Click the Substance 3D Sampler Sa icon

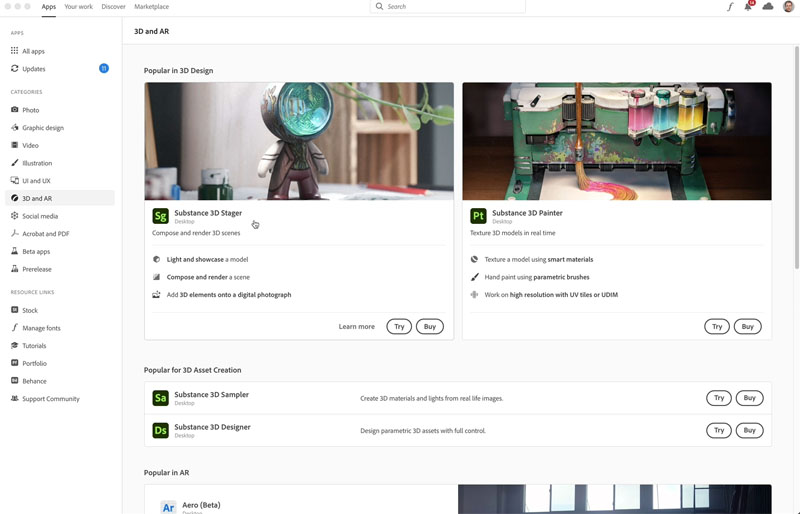pos(160,398)
